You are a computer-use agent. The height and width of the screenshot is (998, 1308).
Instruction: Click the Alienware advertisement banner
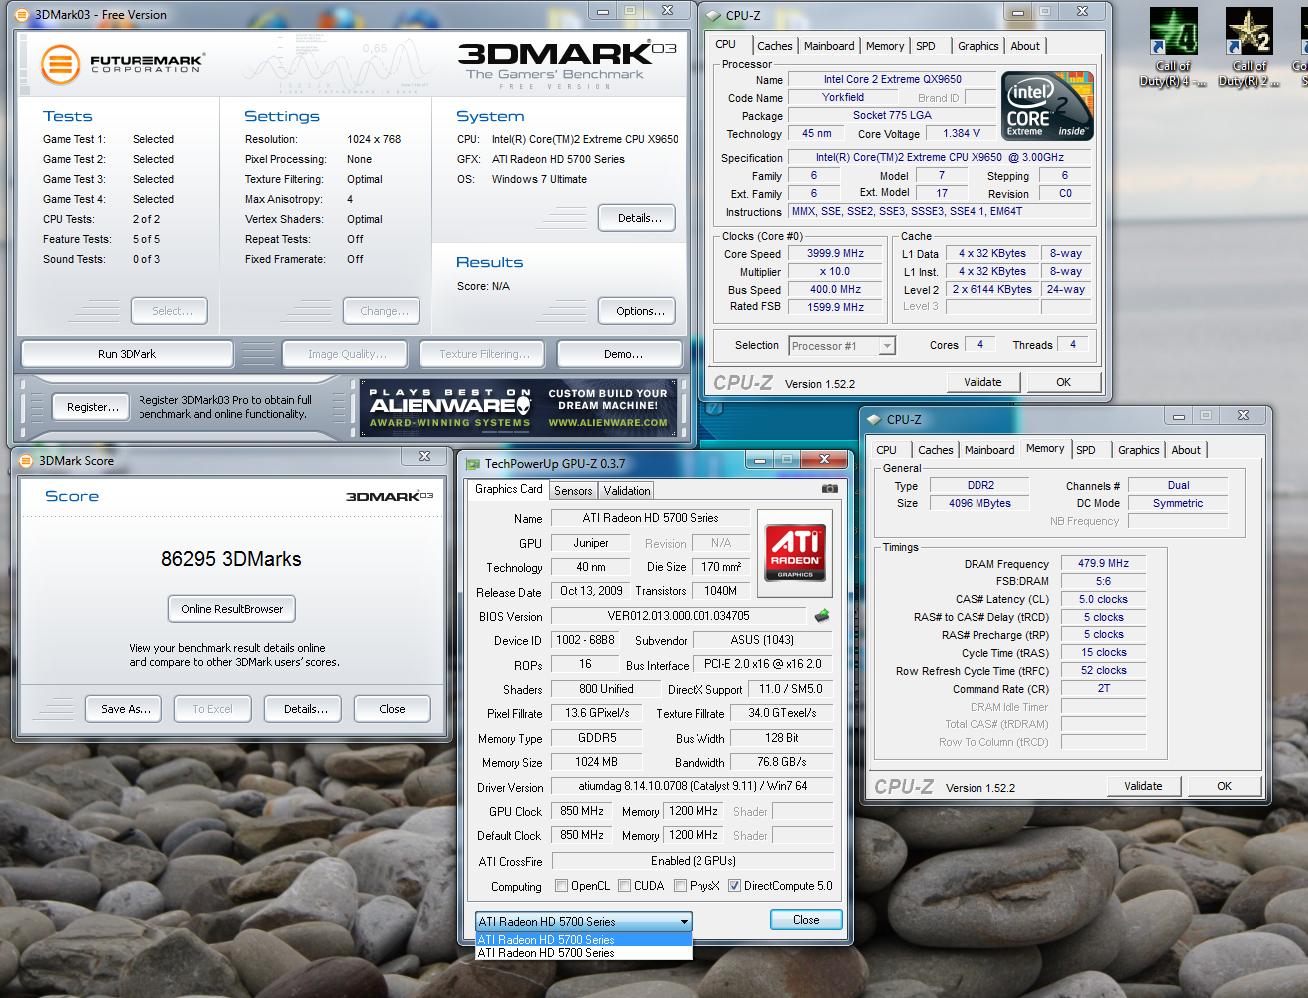[520, 408]
